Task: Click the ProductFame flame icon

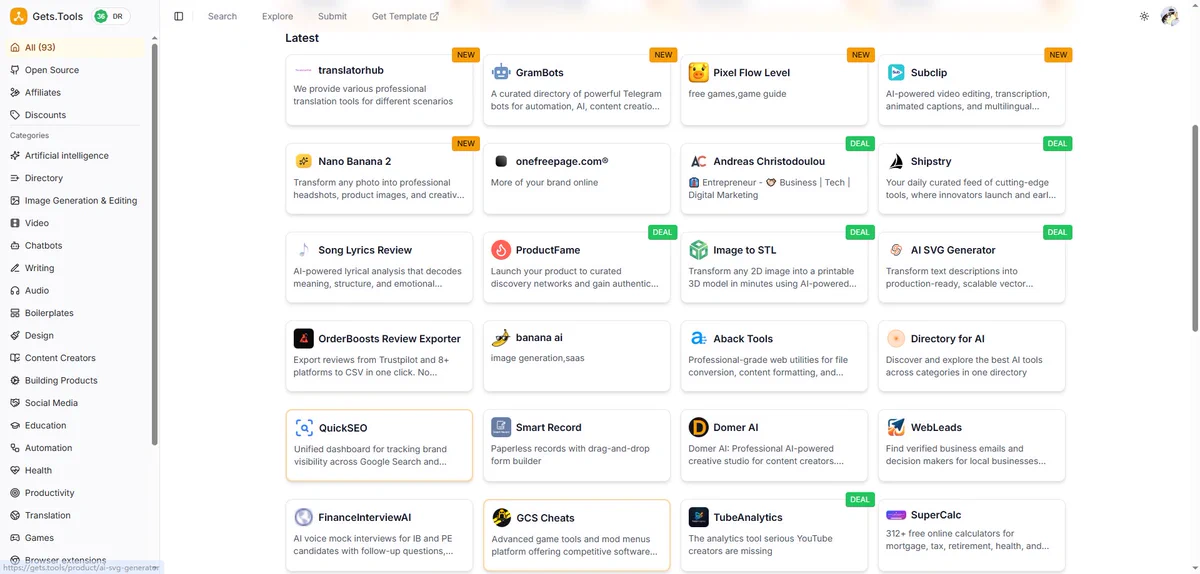Action: (x=501, y=250)
